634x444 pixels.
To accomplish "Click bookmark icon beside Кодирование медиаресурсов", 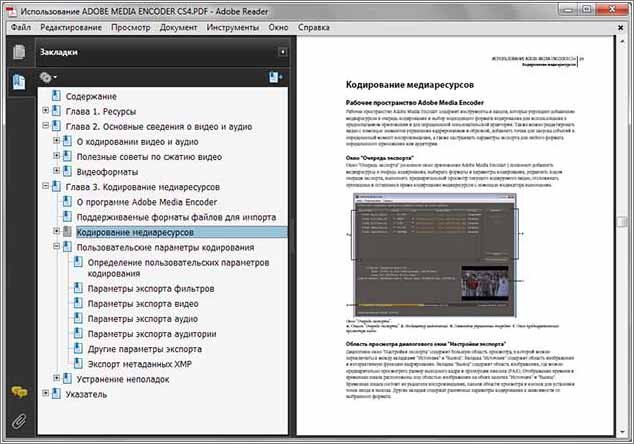I will 67,232.
